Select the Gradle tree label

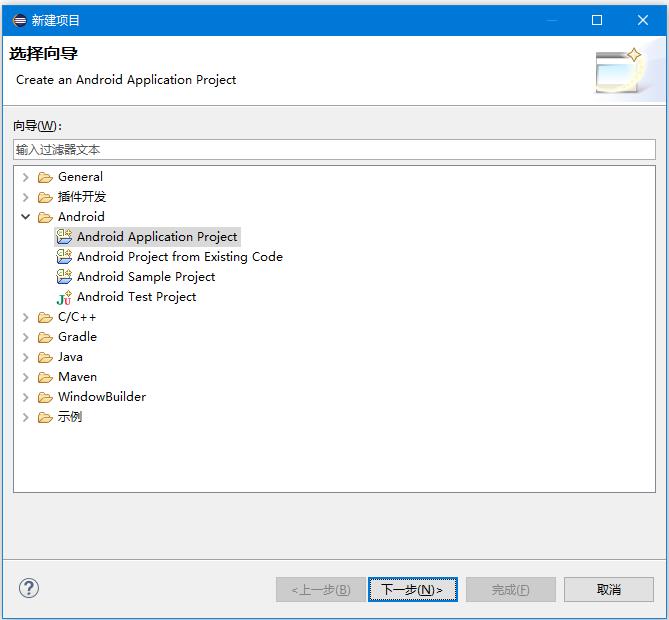(x=77, y=337)
